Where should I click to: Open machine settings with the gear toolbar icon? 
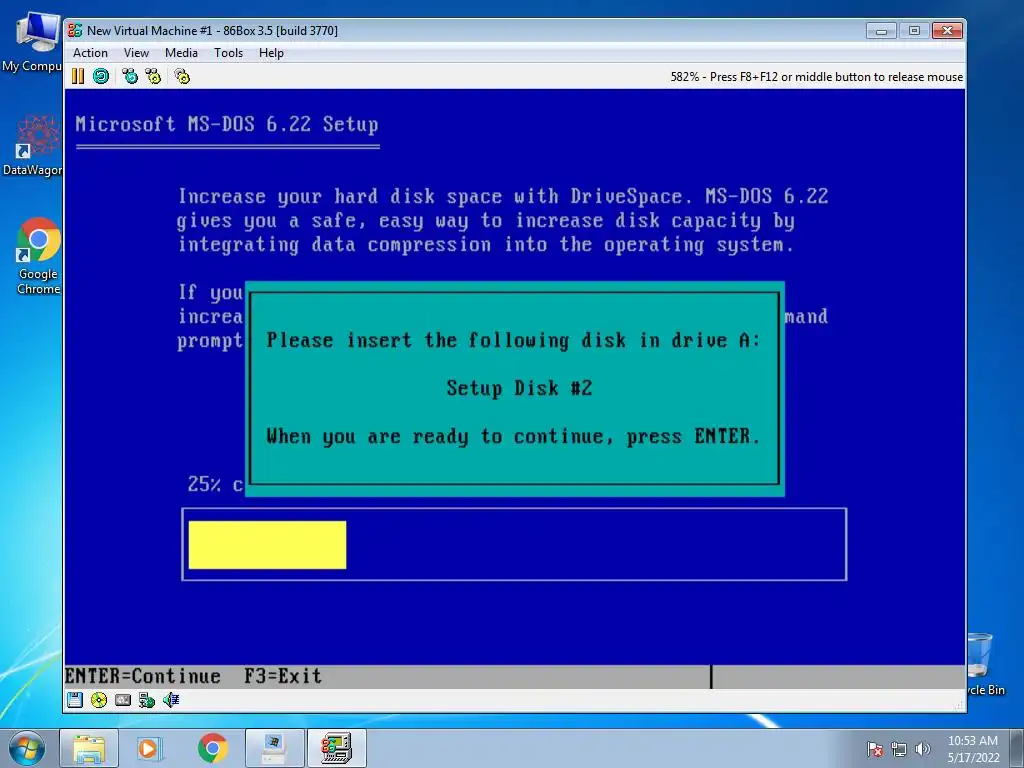point(182,76)
